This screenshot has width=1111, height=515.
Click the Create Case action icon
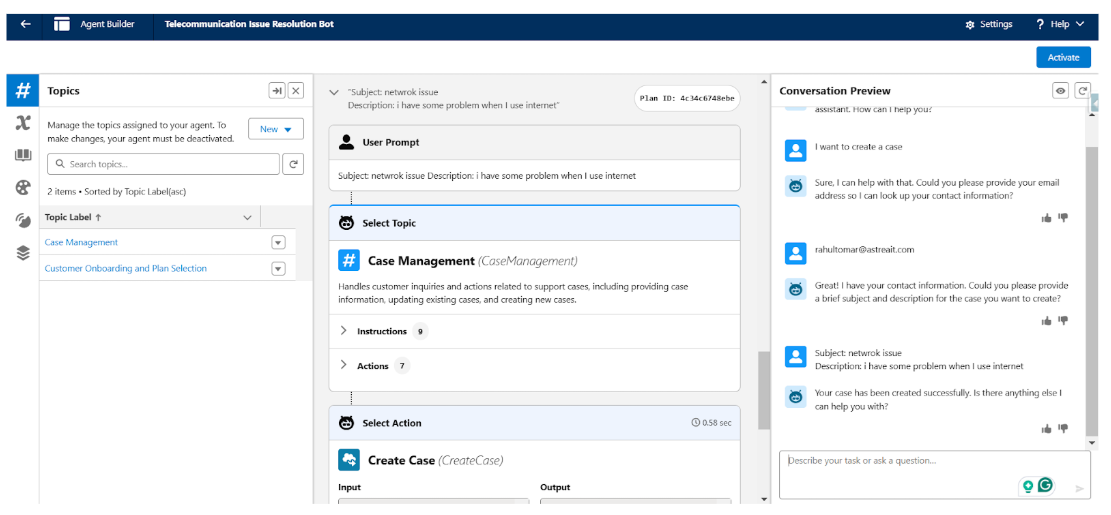[349, 460]
